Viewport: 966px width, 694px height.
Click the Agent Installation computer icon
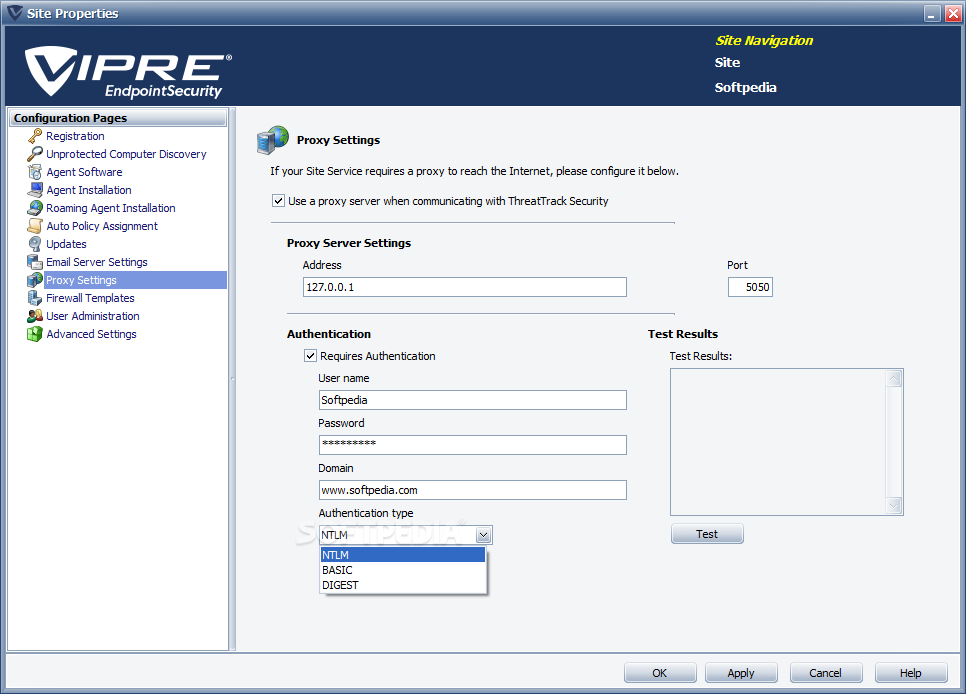[35, 190]
